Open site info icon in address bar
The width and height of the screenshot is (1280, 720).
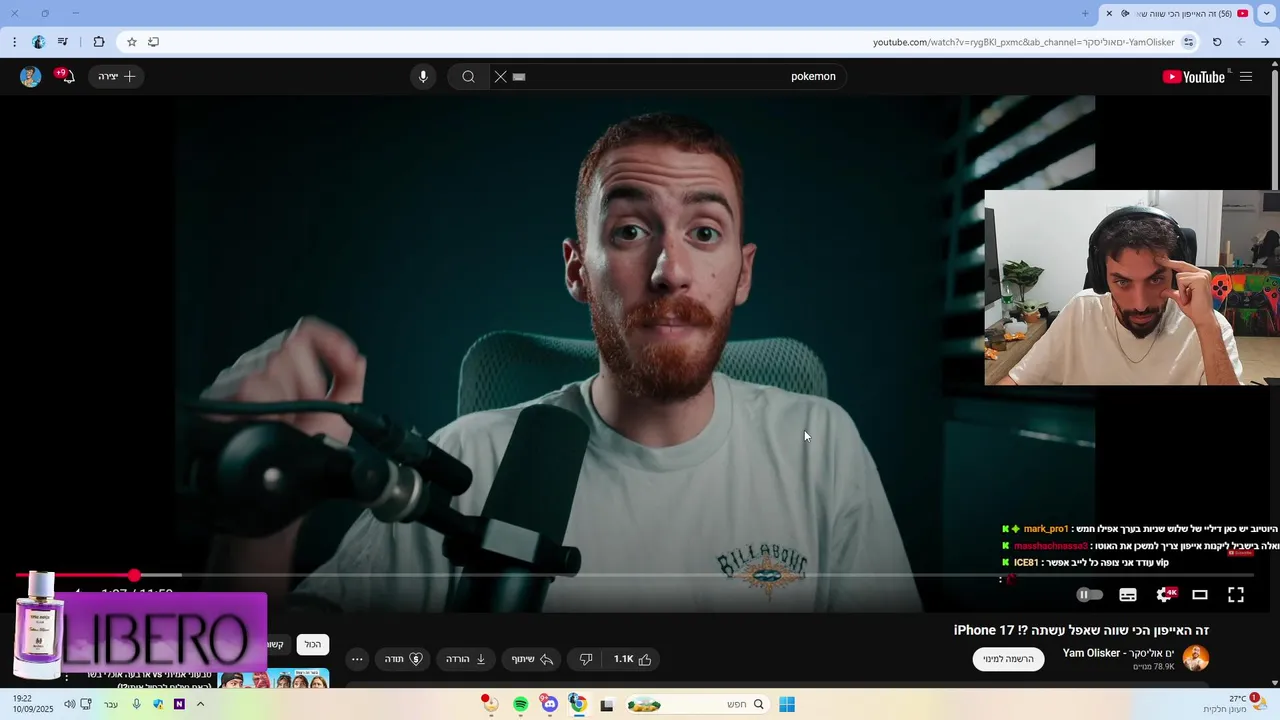[x=1188, y=42]
